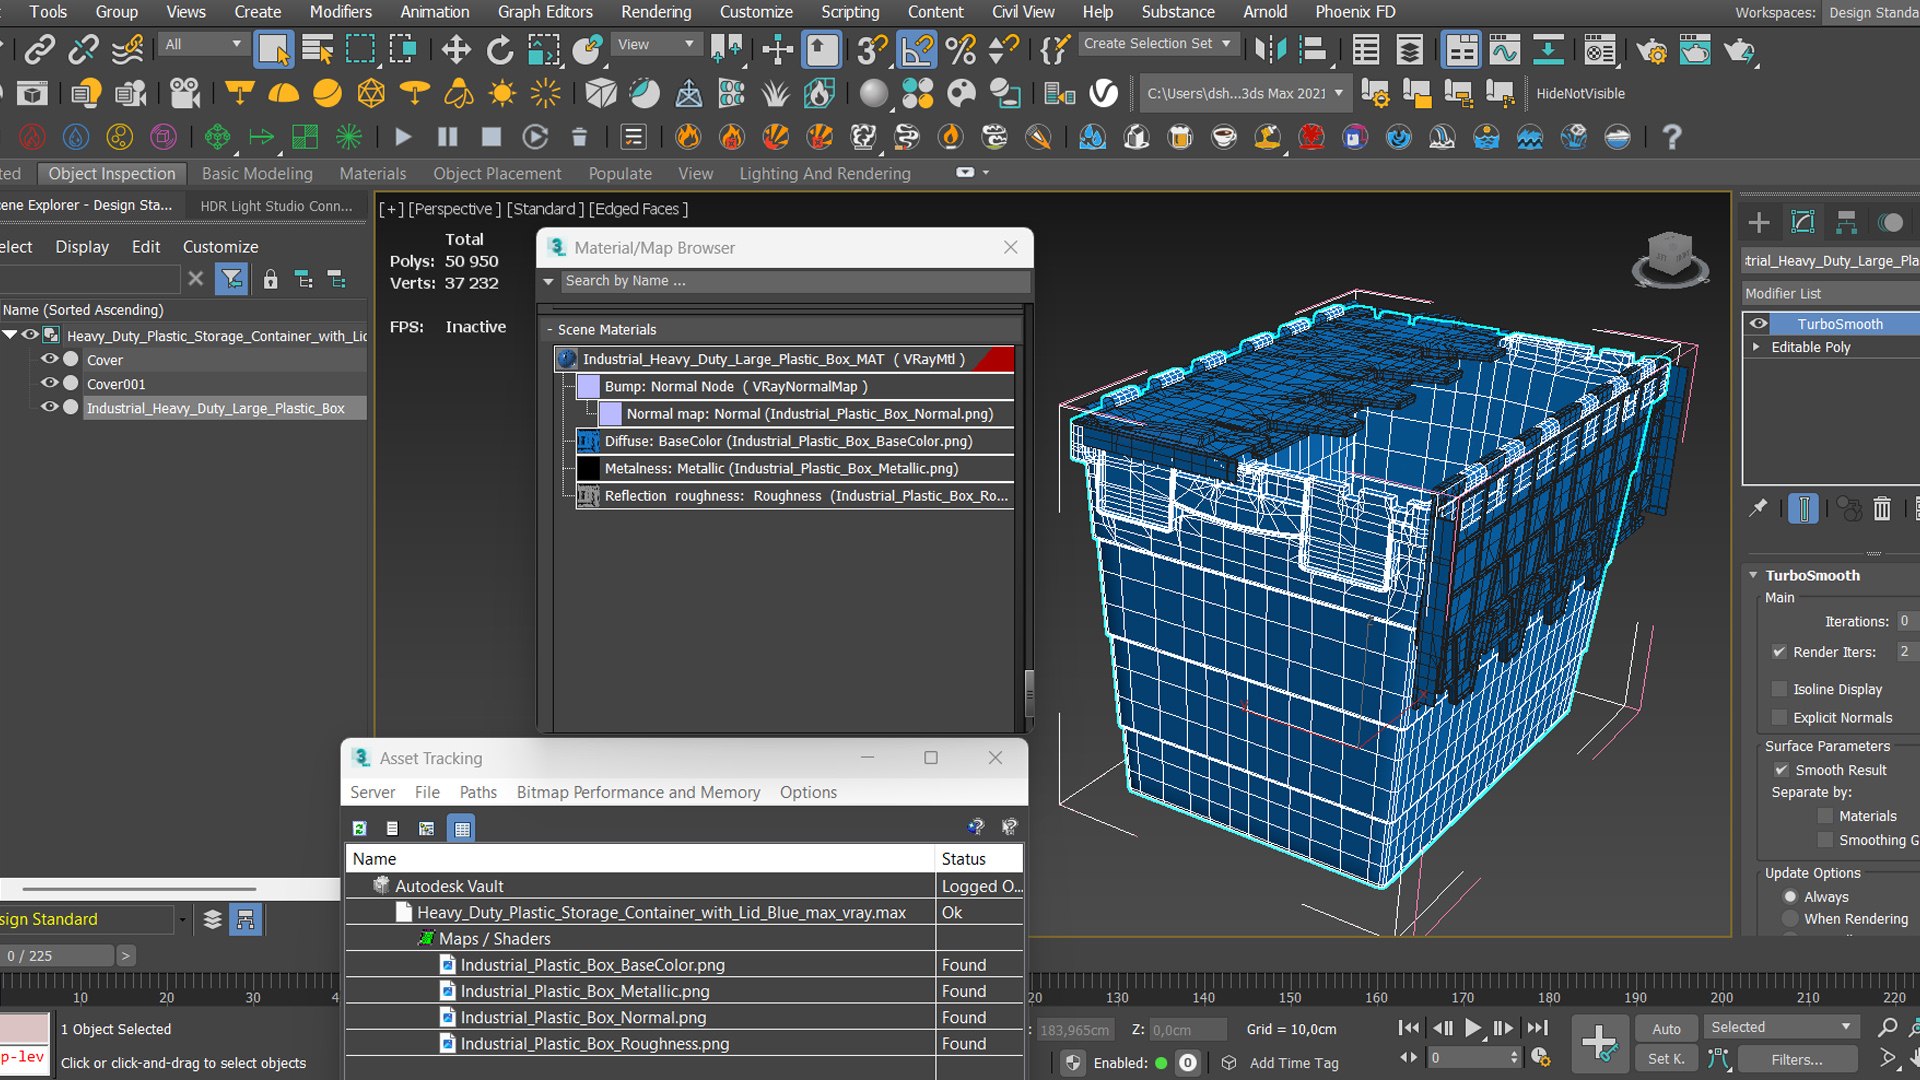Click the help question mark icon
Viewport: 1920px width, 1080px height.
pyautogui.click(x=1672, y=136)
